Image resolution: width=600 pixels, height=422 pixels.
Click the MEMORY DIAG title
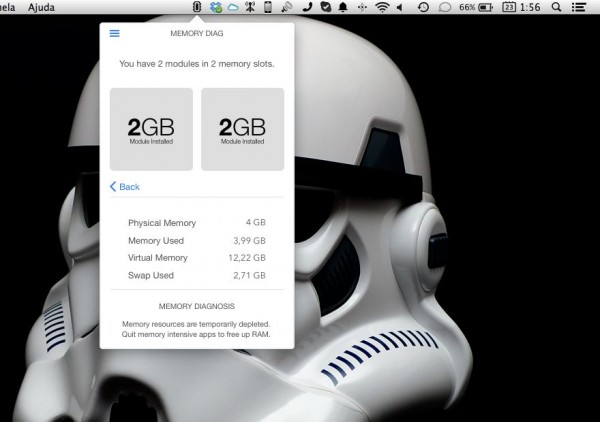pyautogui.click(x=197, y=33)
